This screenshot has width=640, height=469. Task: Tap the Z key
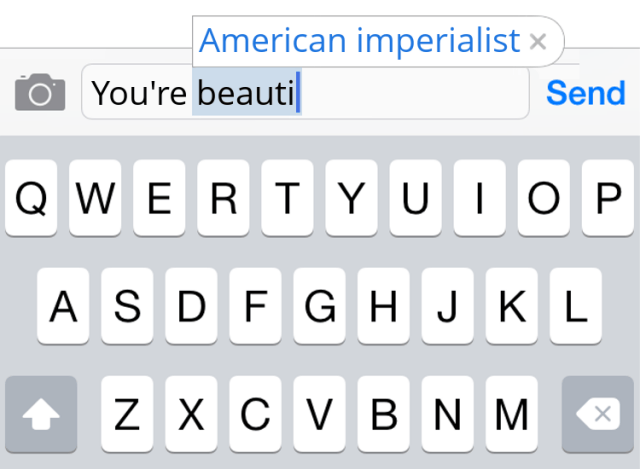click(127, 414)
